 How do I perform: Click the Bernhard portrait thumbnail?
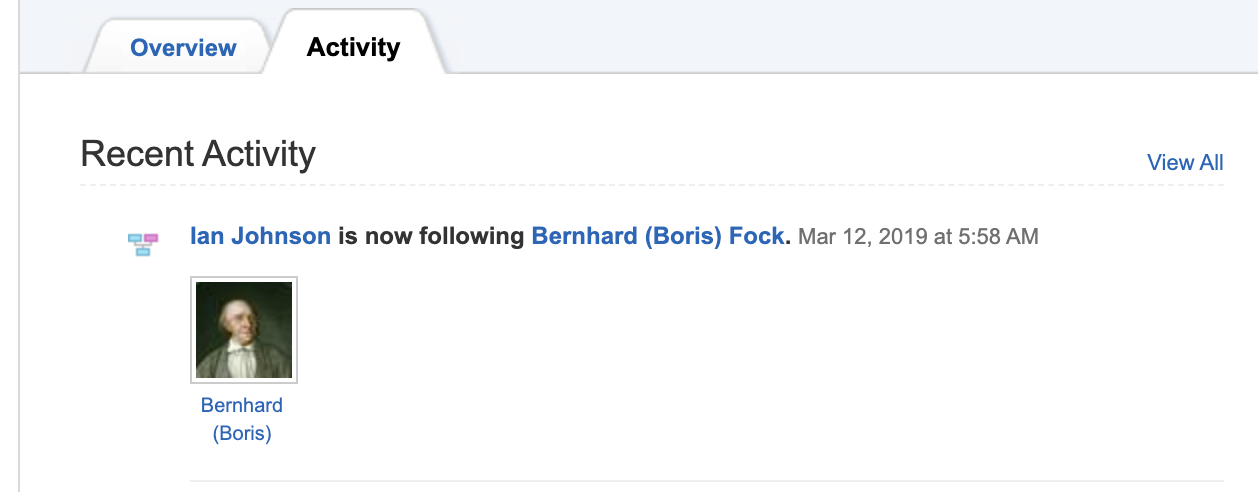click(x=243, y=330)
